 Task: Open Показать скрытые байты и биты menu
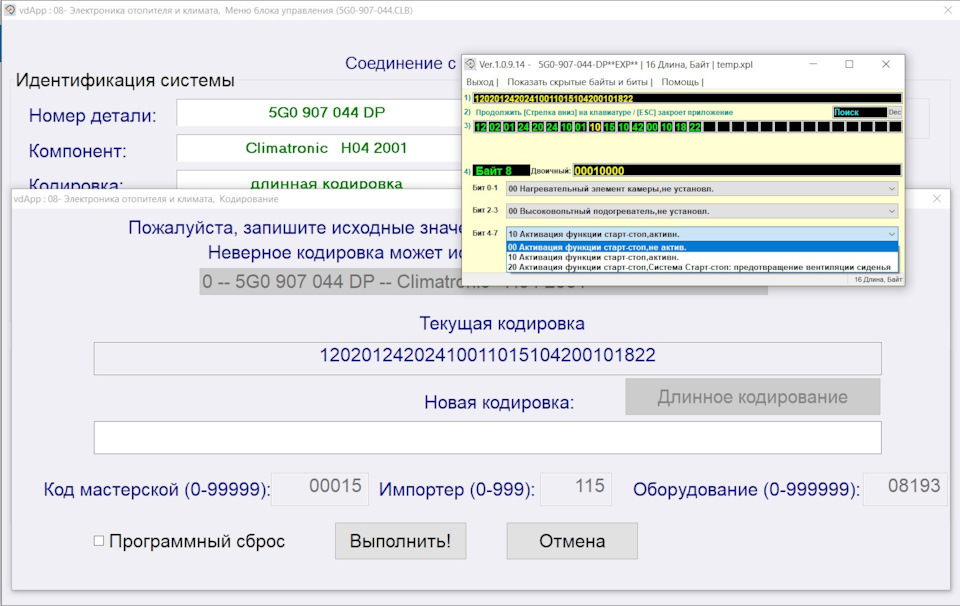577,82
